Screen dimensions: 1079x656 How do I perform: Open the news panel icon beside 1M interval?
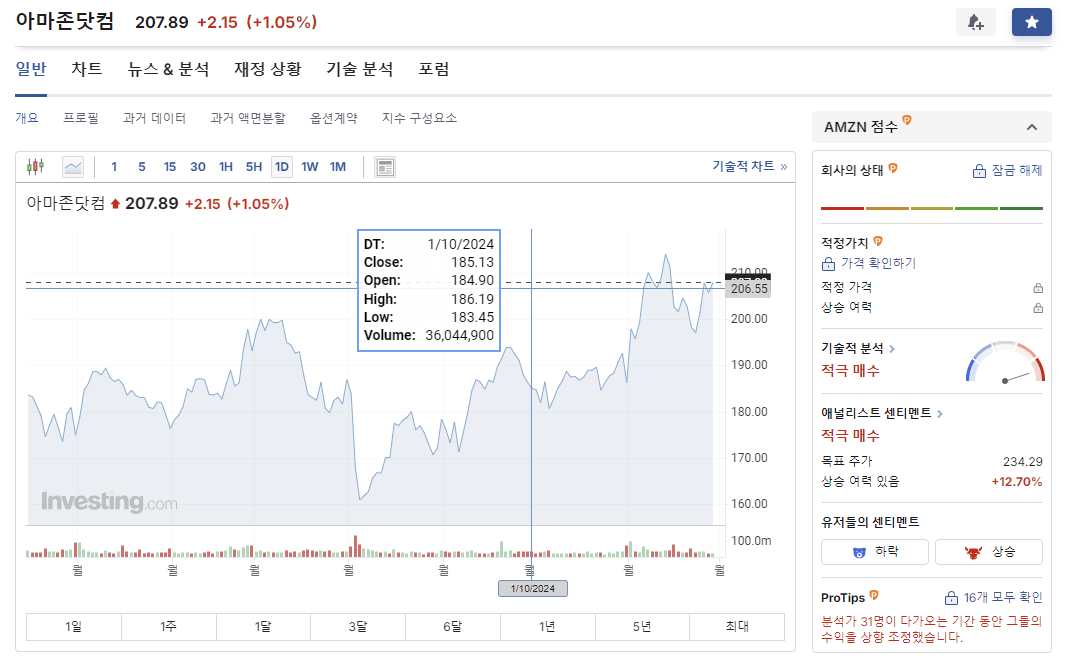(384, 166)
